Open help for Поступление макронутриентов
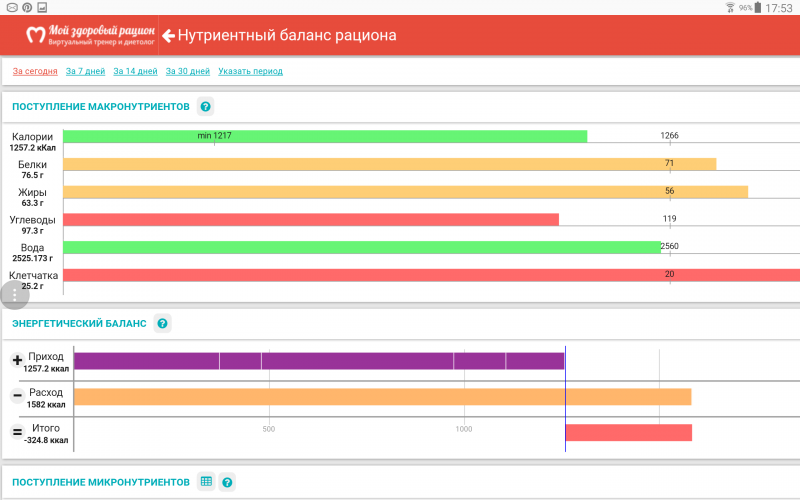 (205, 107)
